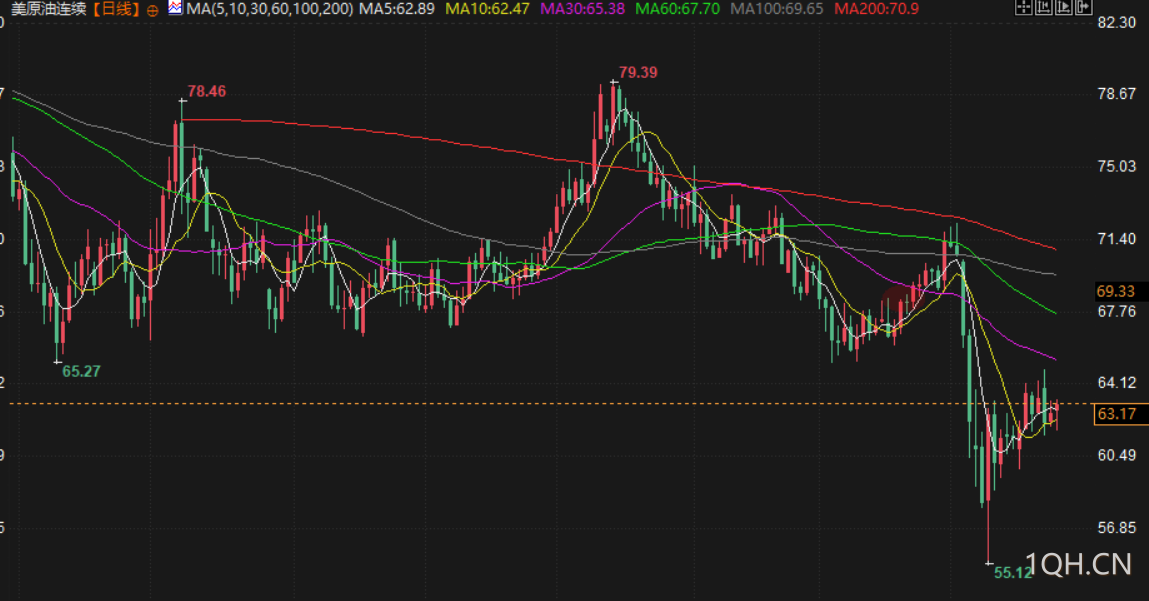
Task: Select the 【日线】 daily period label
Action: [x=117, y=9]
